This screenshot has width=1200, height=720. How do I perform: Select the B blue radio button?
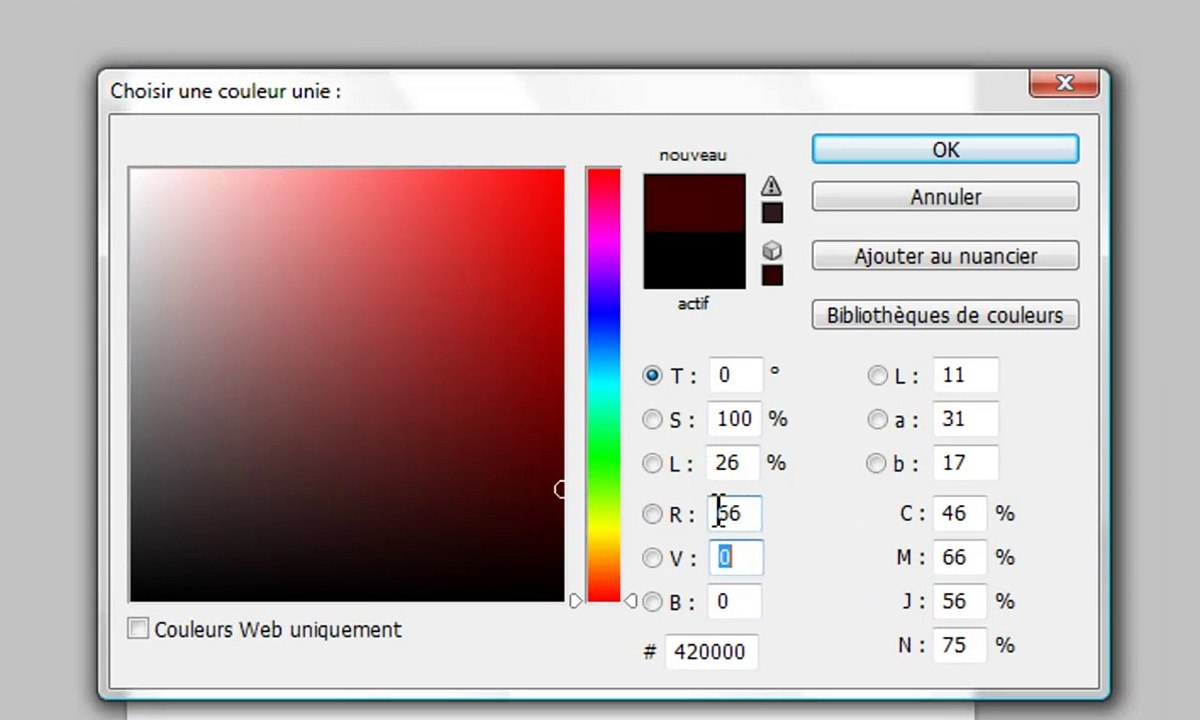tap(652, 602)
